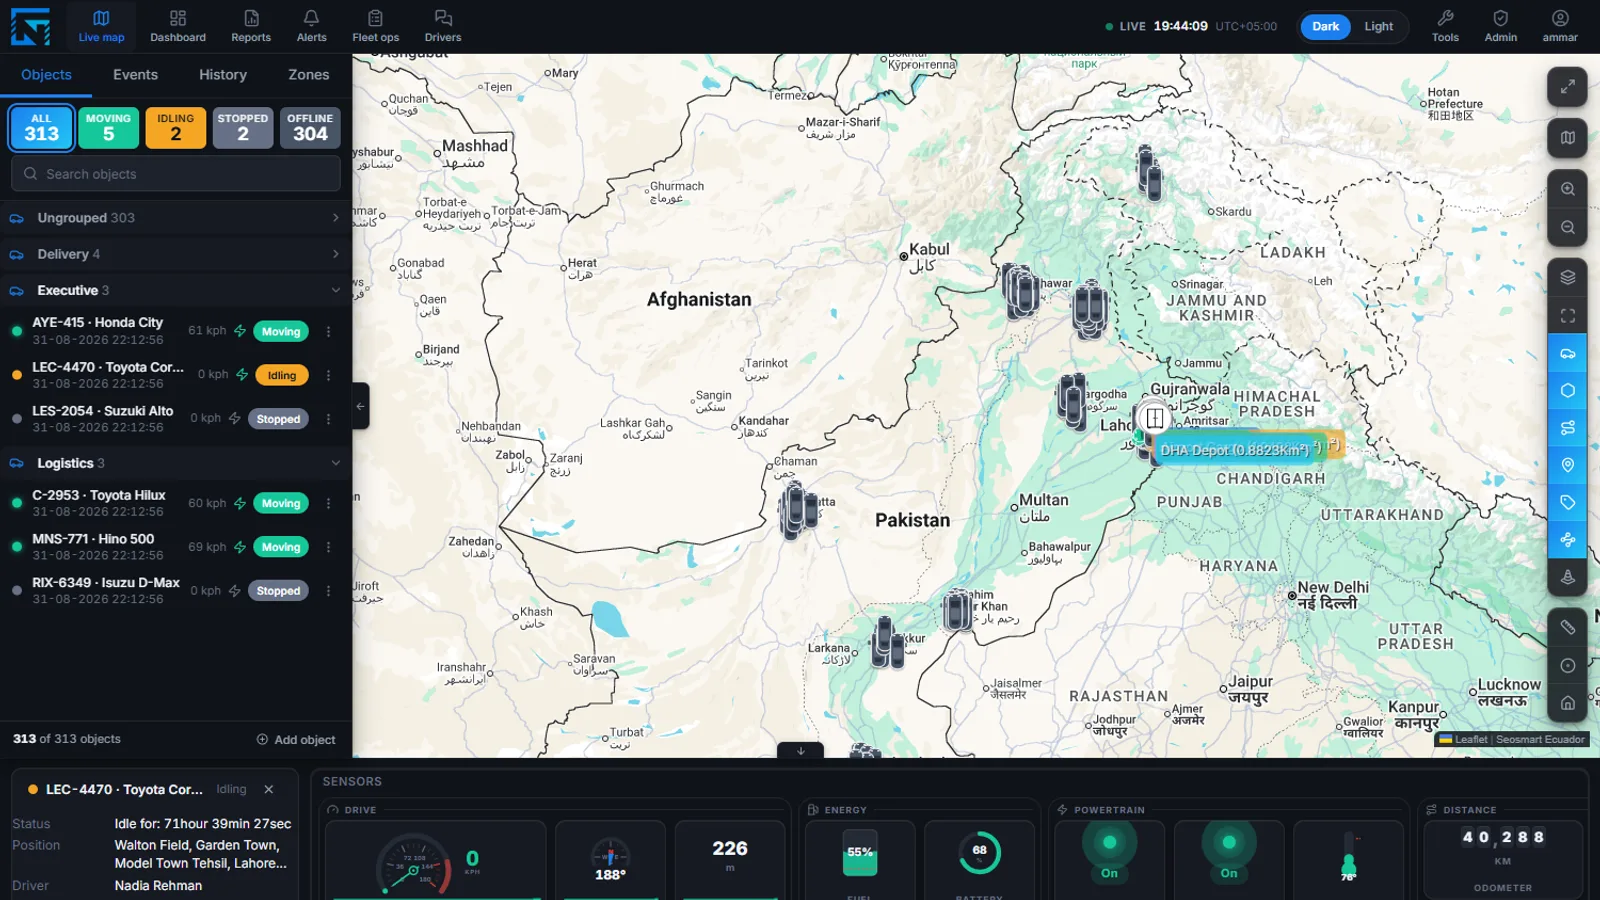Image resolution: width=1600 pixels, height=900 pixels.
Task: Filter by IDLING 2 objects
Action: coord(175,128)
